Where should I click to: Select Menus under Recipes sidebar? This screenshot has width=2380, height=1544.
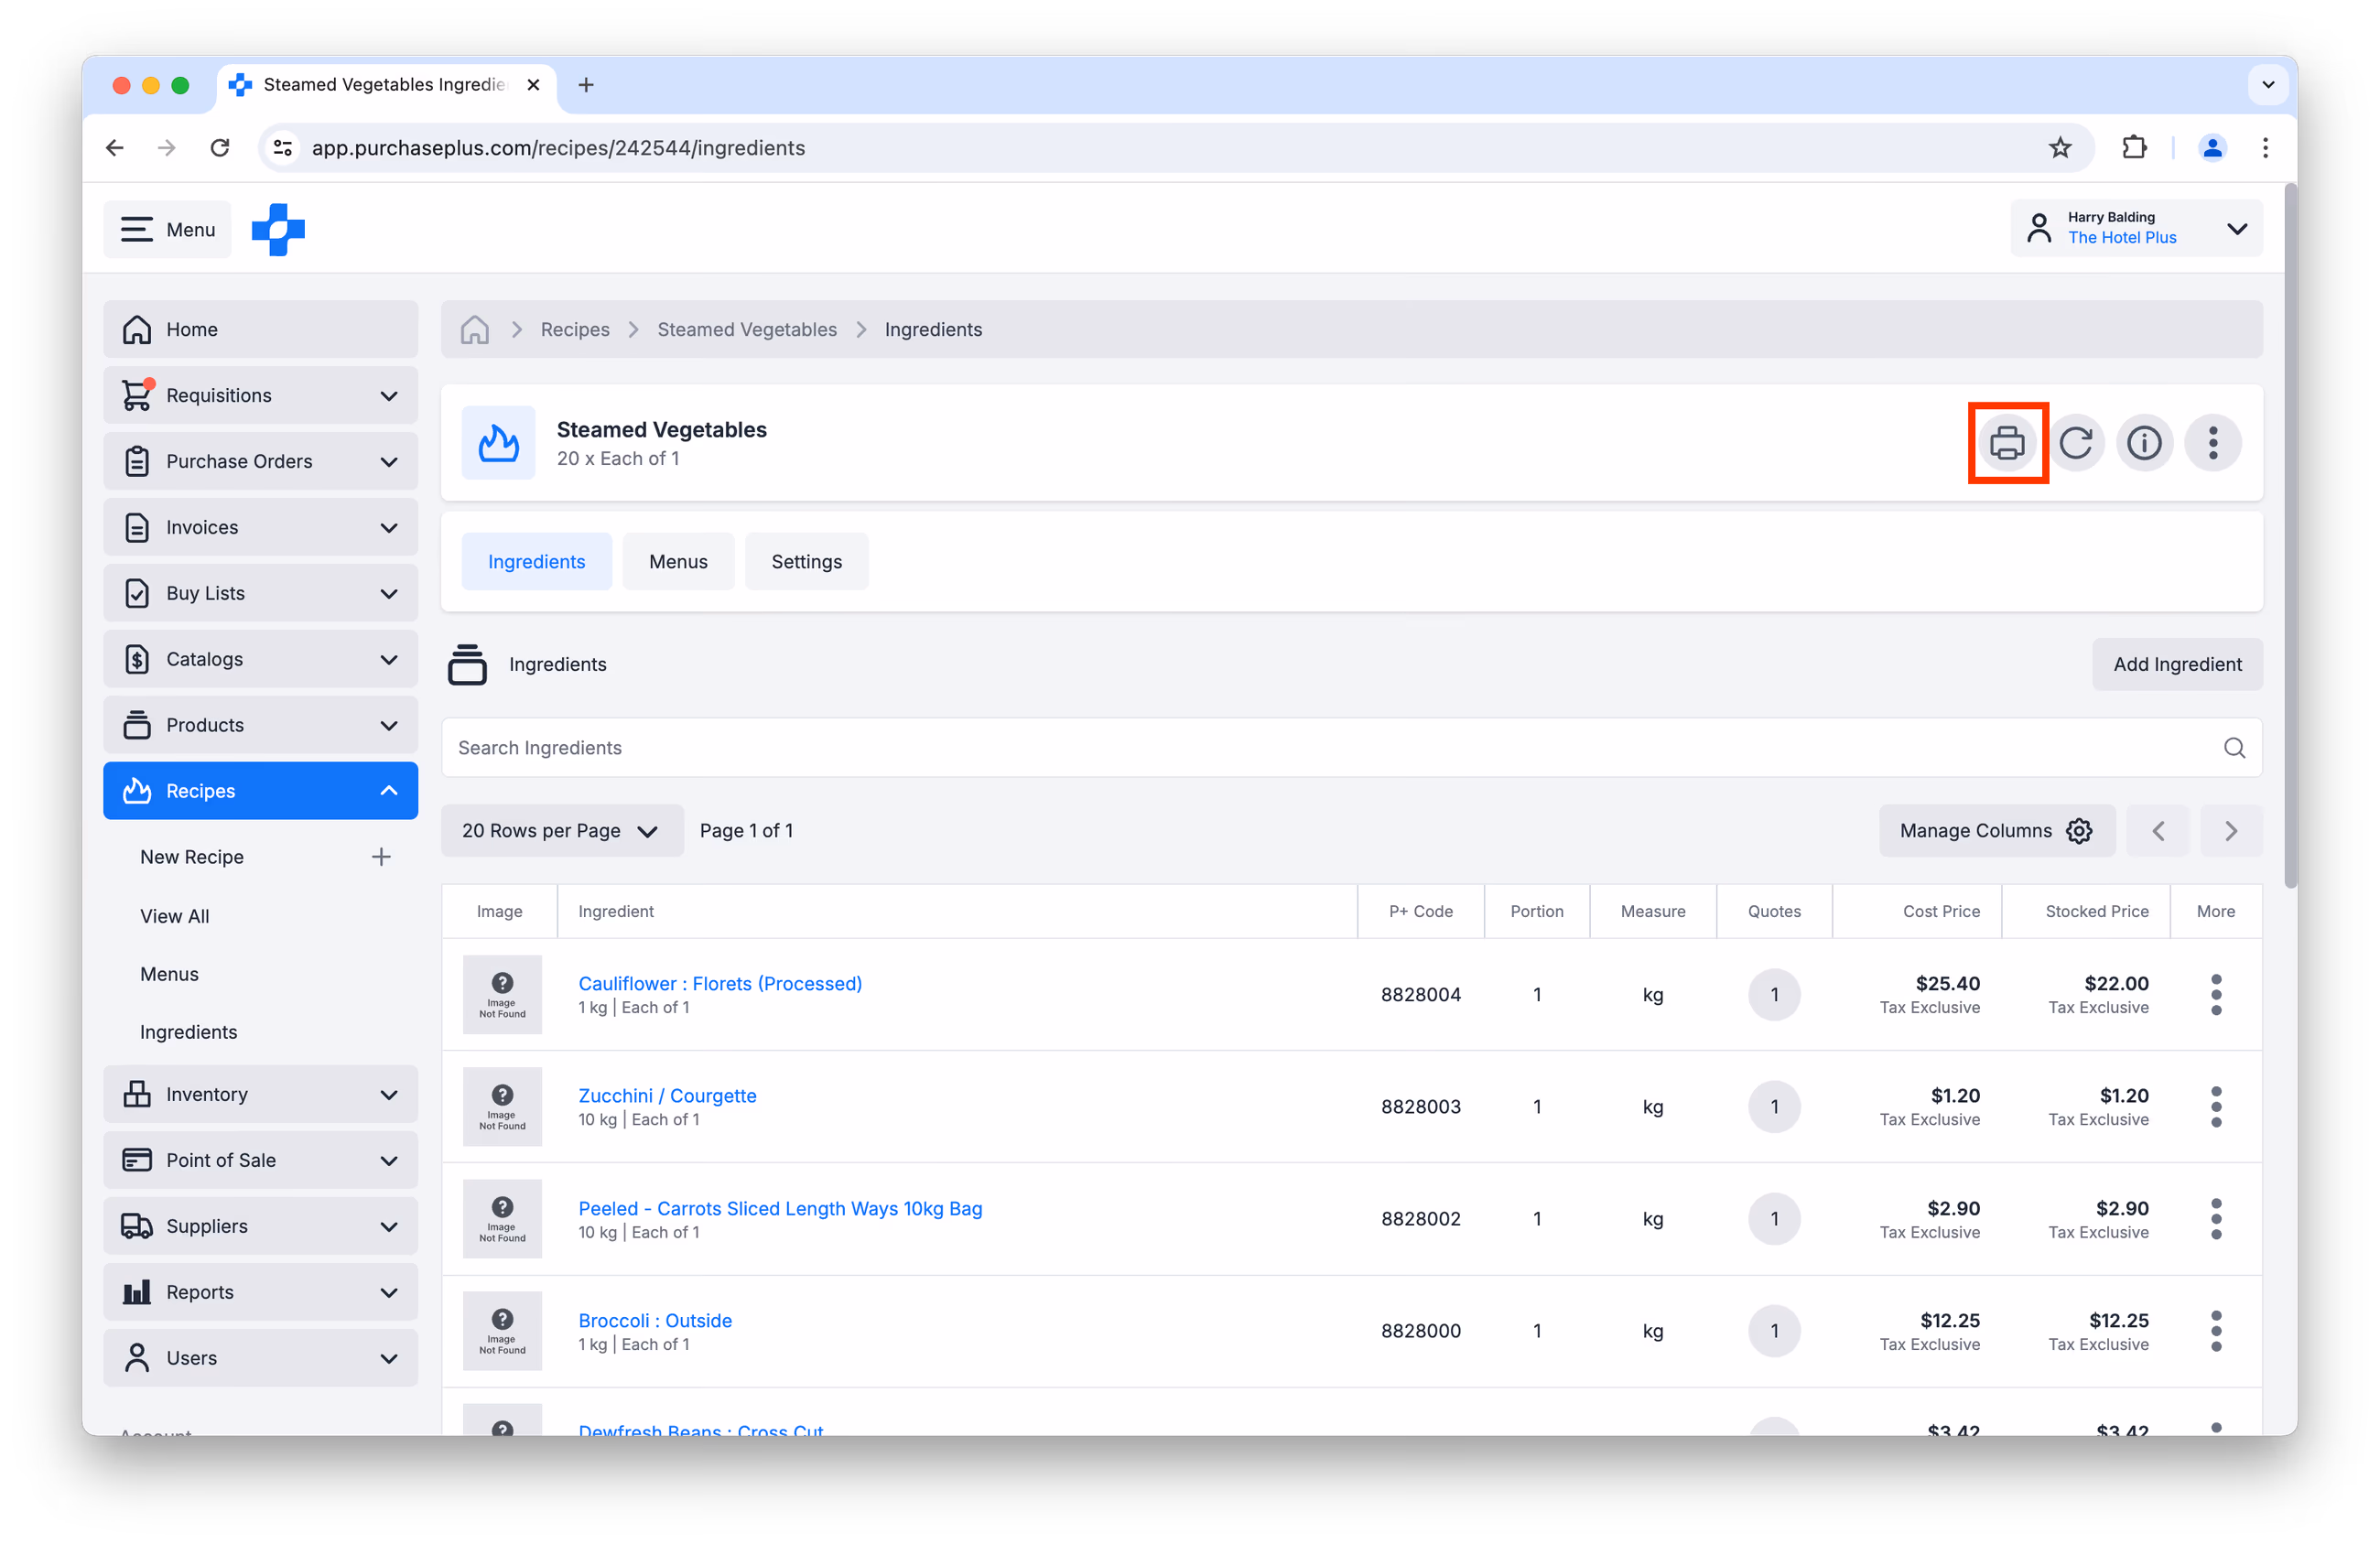click(169, 974)
